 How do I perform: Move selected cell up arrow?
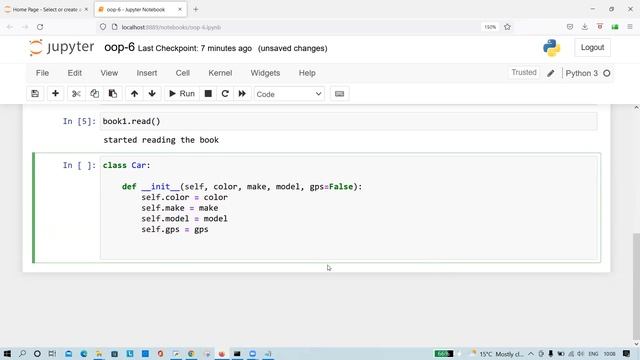(134, 94)
